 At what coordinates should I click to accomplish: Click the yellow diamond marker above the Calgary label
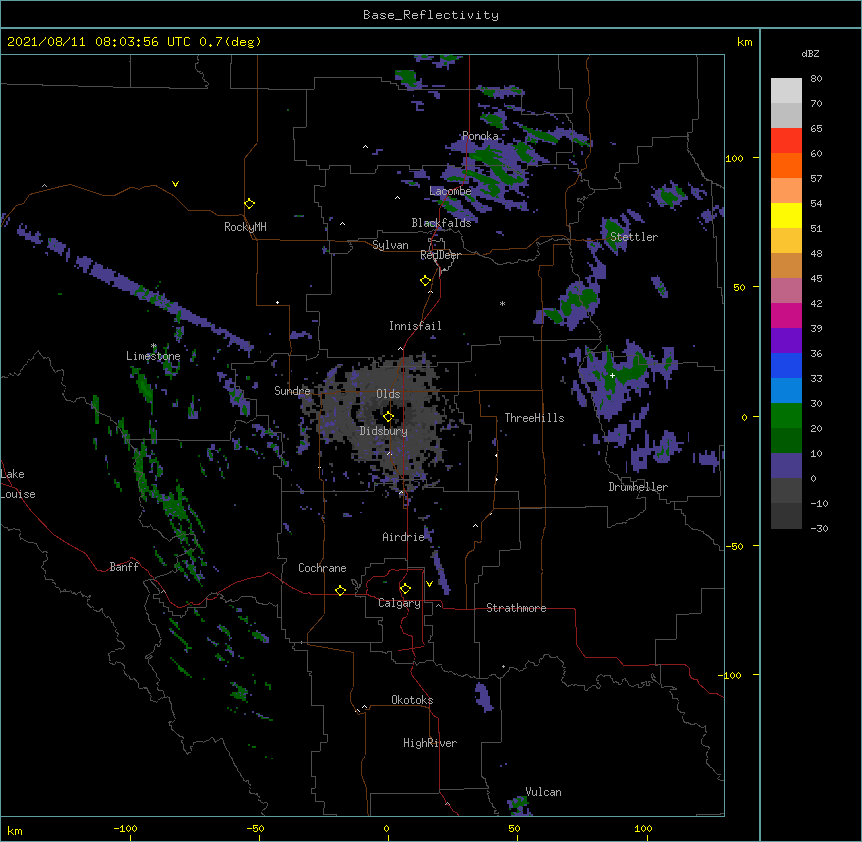point(406,589)
